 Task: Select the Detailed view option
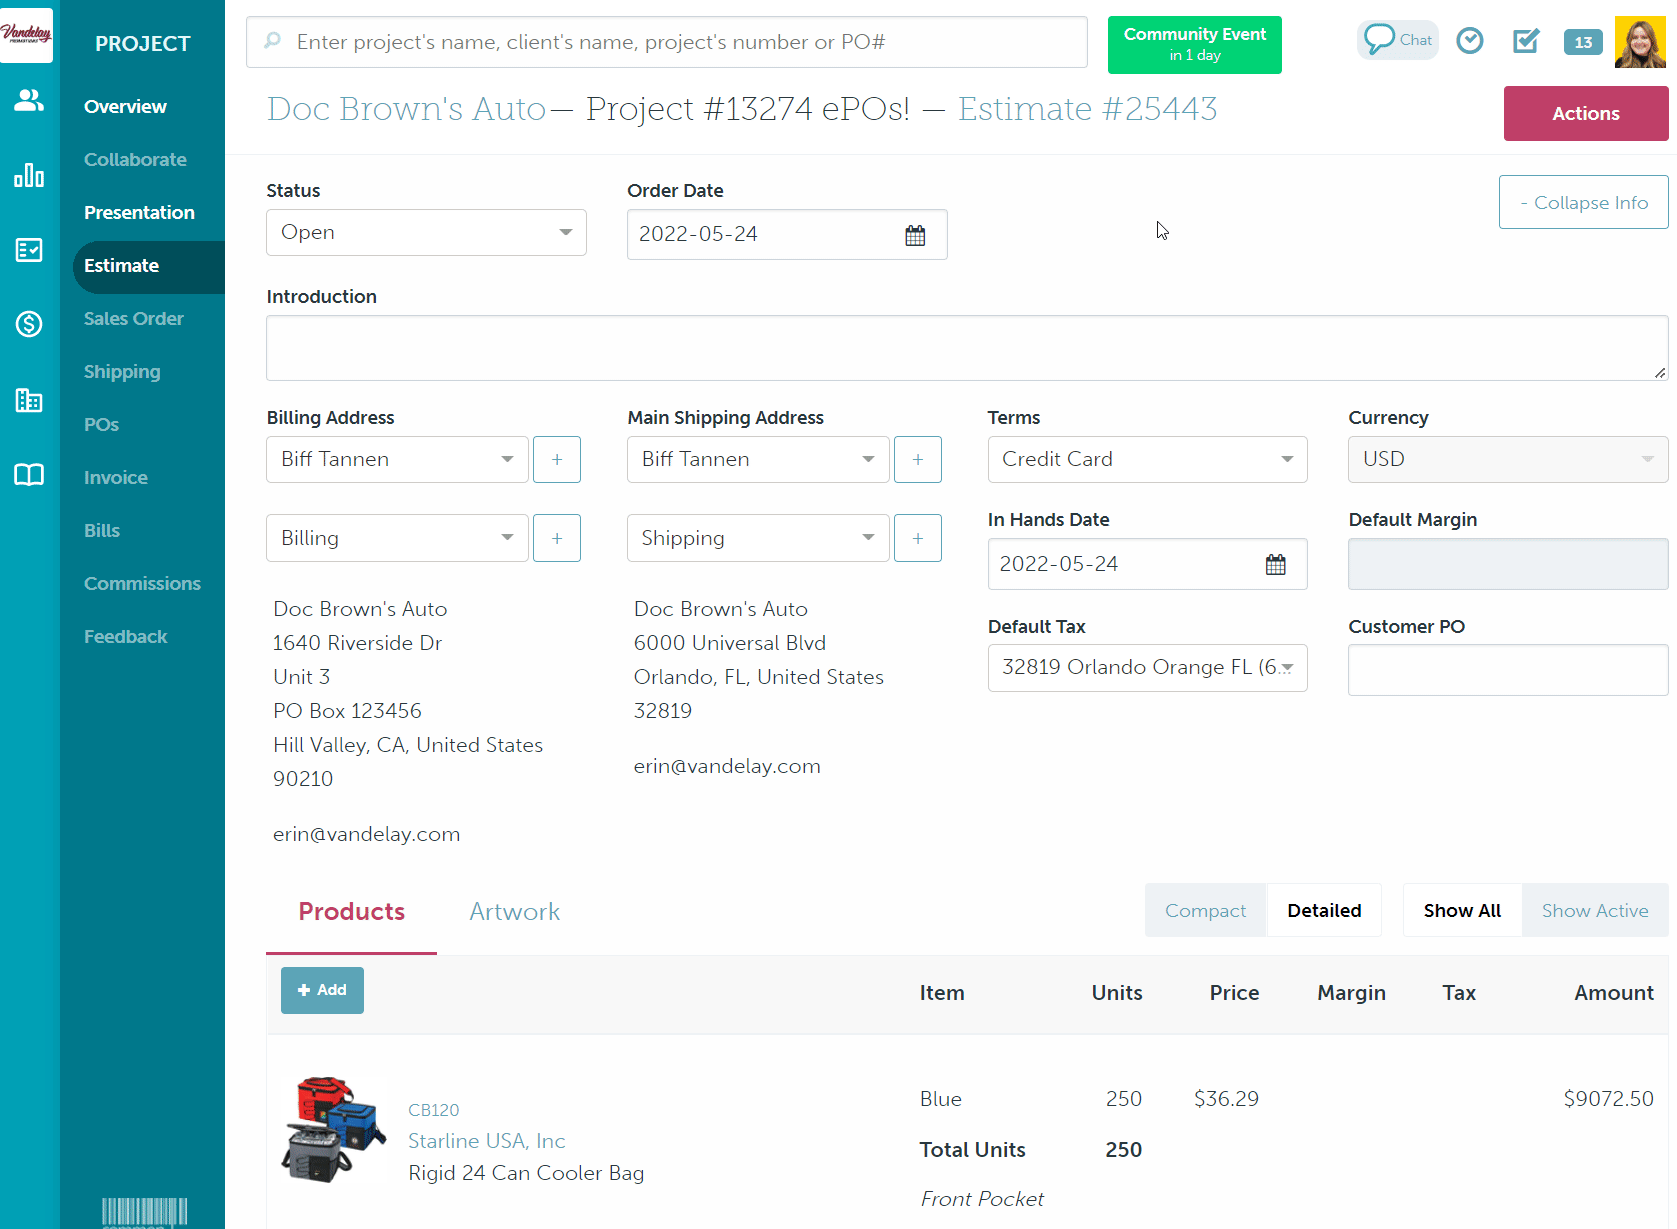coord(1324,911)
